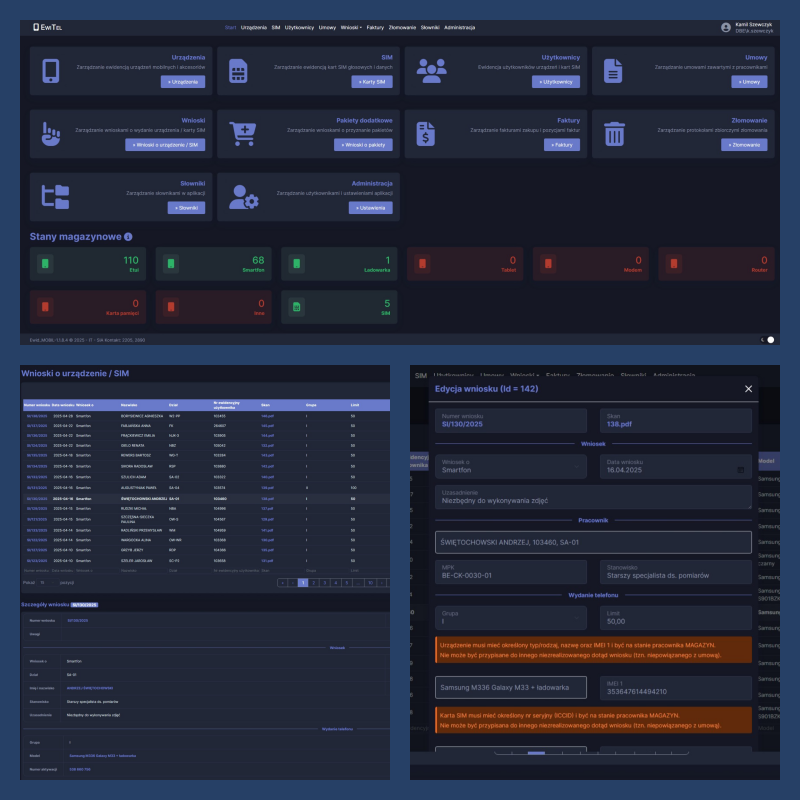This screenshot has height=800, width=800.
Task: Close the Edycja wniosku dialog
Action: (749, 389)
